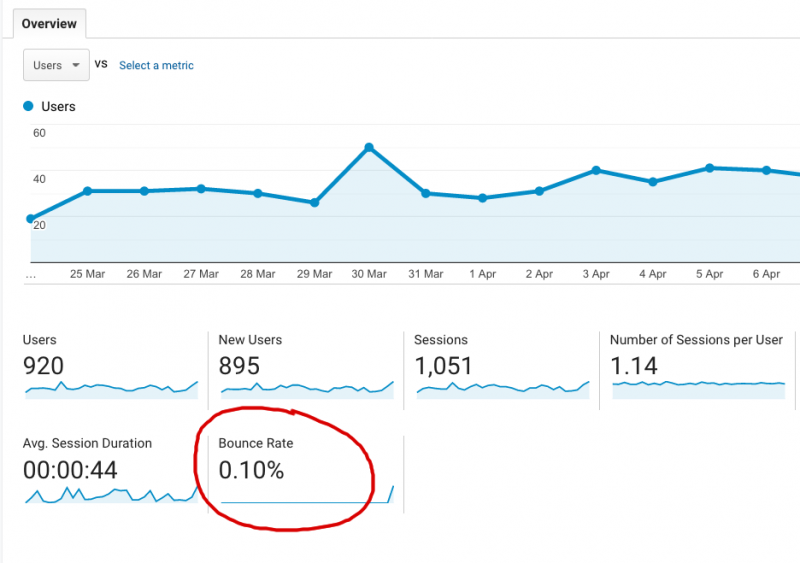Click the 25 Mar data point
Viewport: 800px width, 563px height.
coord(88,191)
